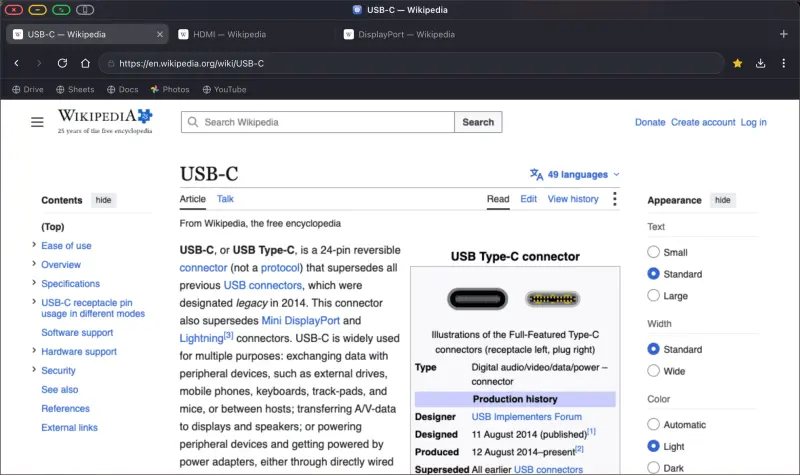
Task: Go back to the previous page
Action: point(16,63)
